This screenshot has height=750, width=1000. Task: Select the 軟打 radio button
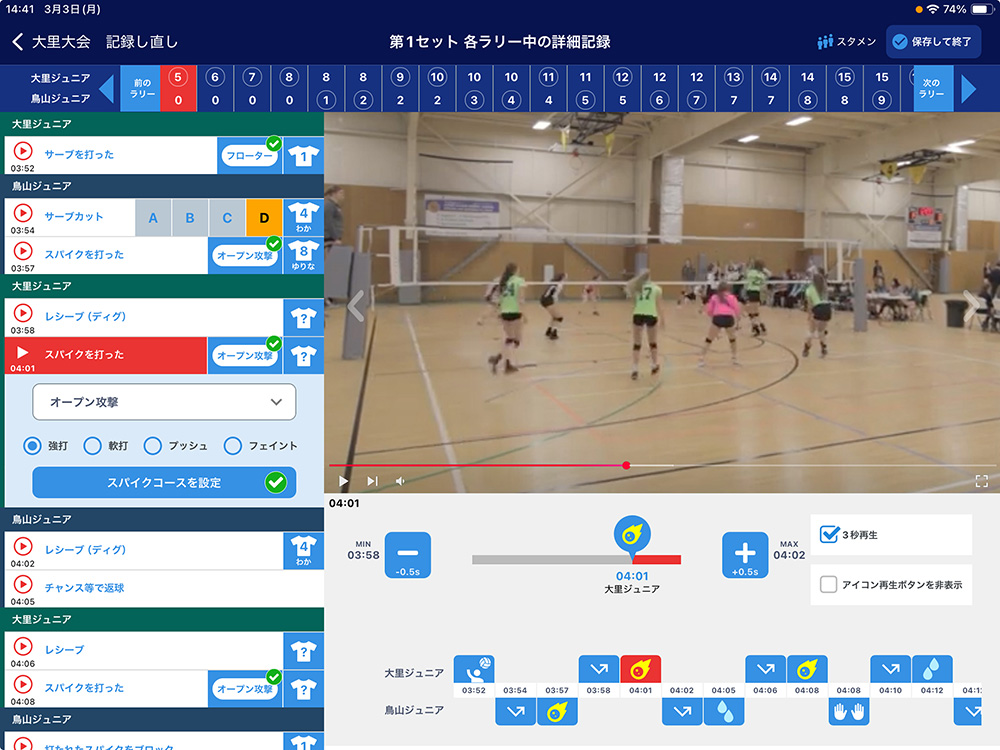pos(93,446)
